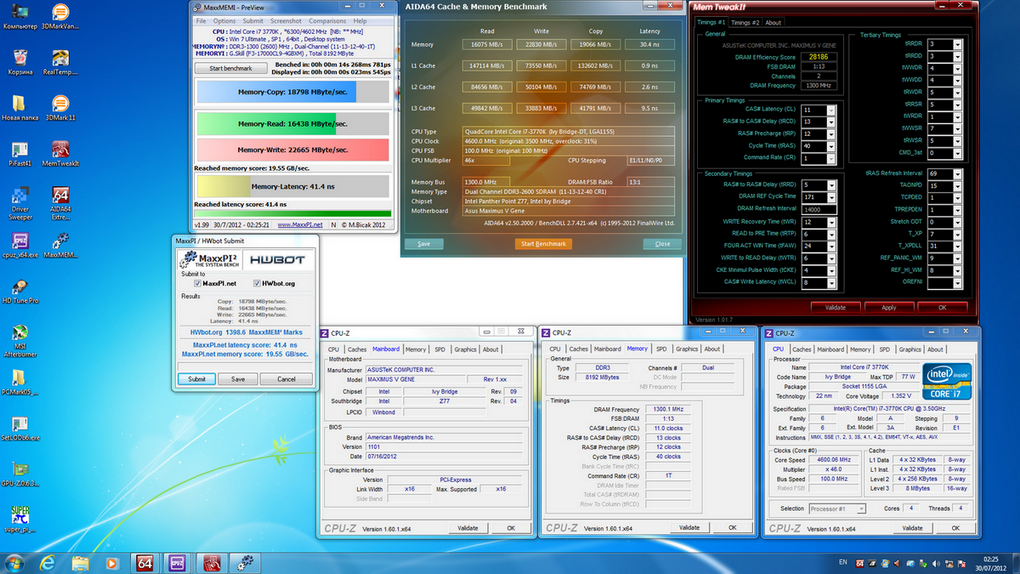Open the PCMark05 folder desktop icon
The image size is (1020, 574).
click(x=20, y=383)
